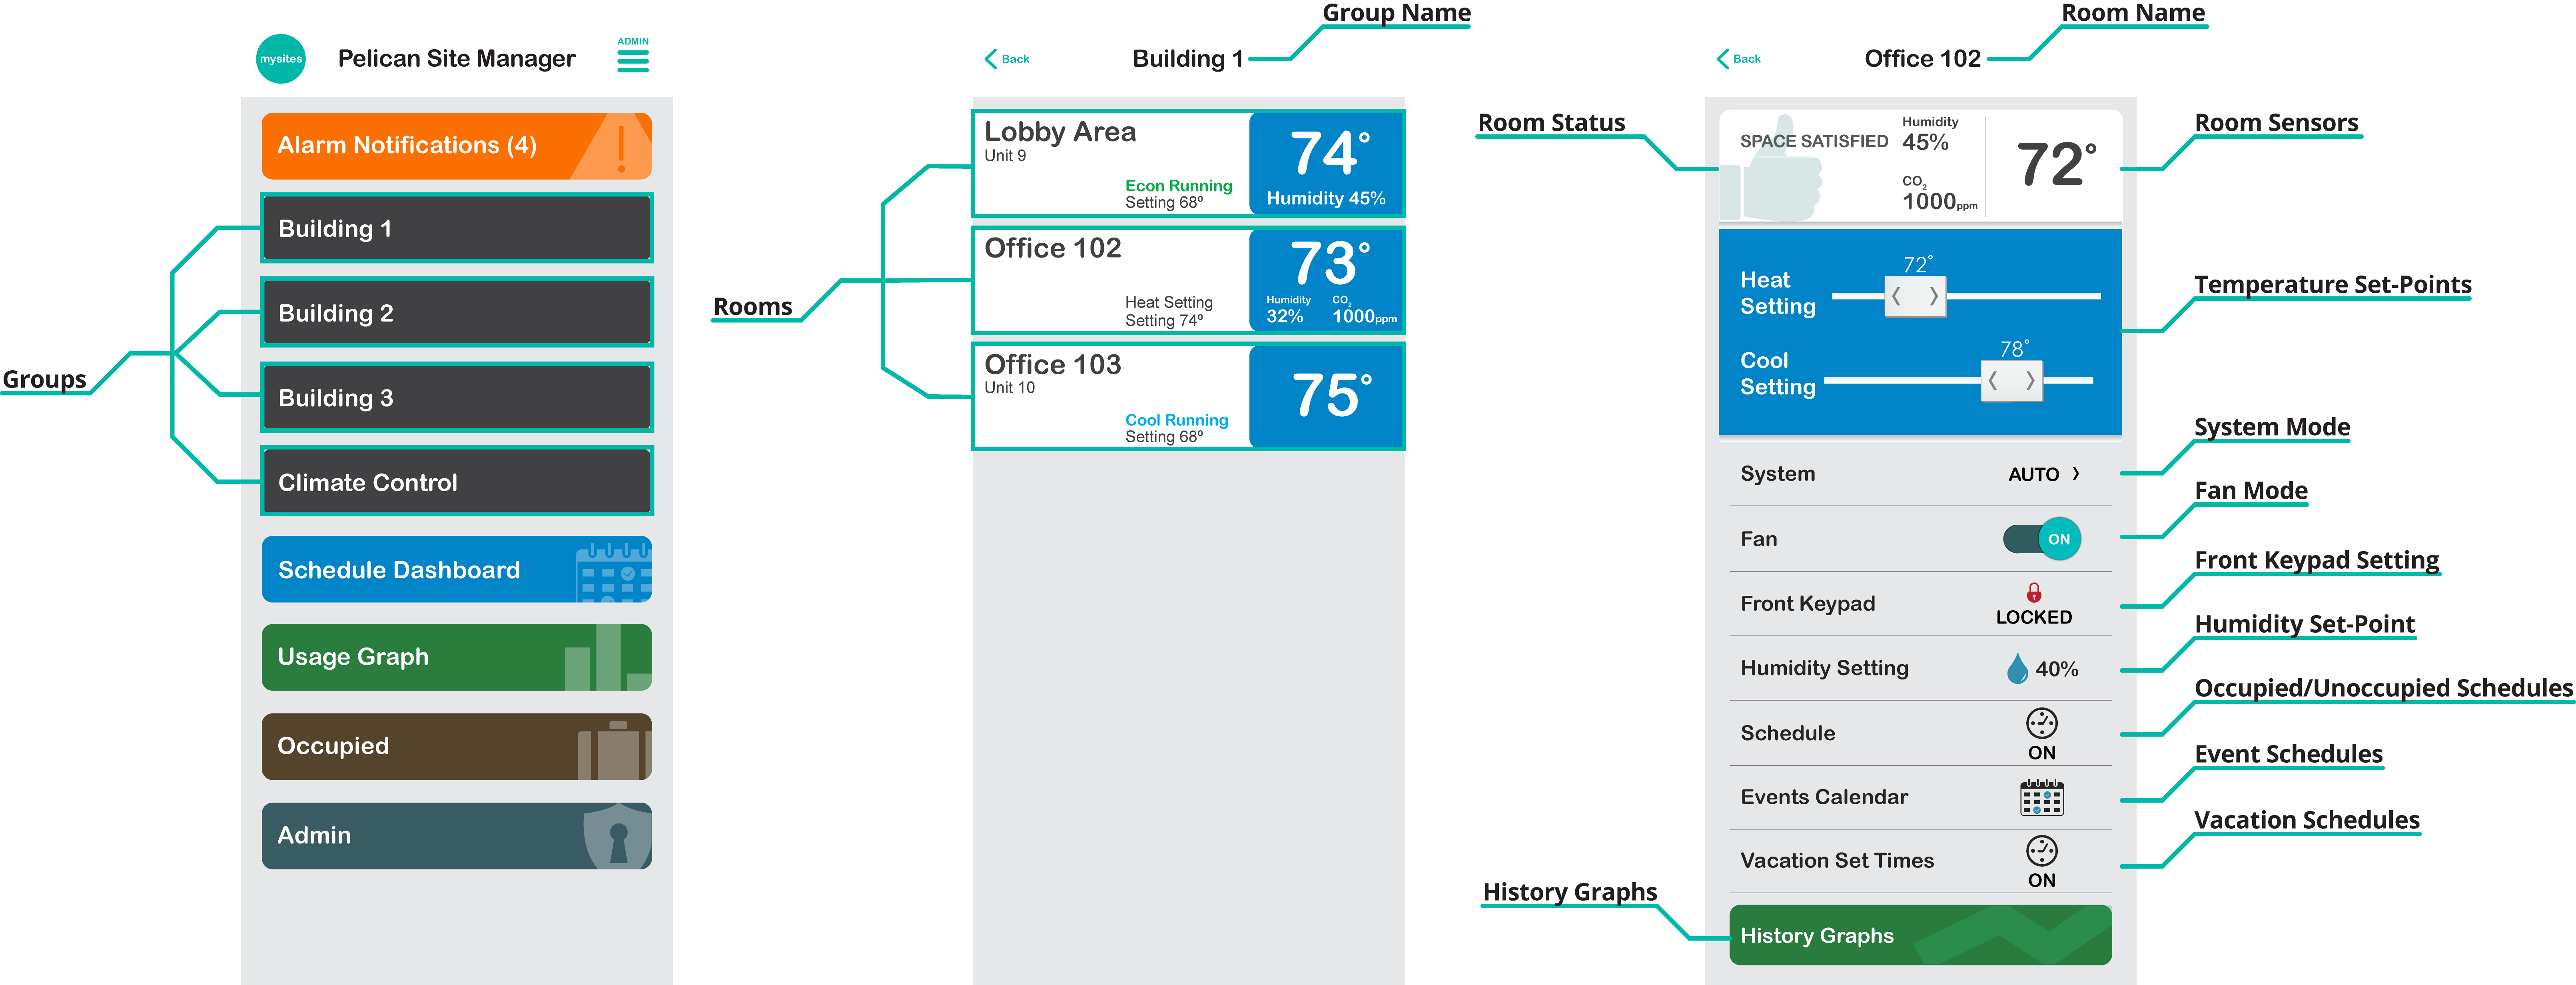Viewport: 2576px width, 985px height.
Task: Open the Building 3 group
Action: (x=457, y=398)
